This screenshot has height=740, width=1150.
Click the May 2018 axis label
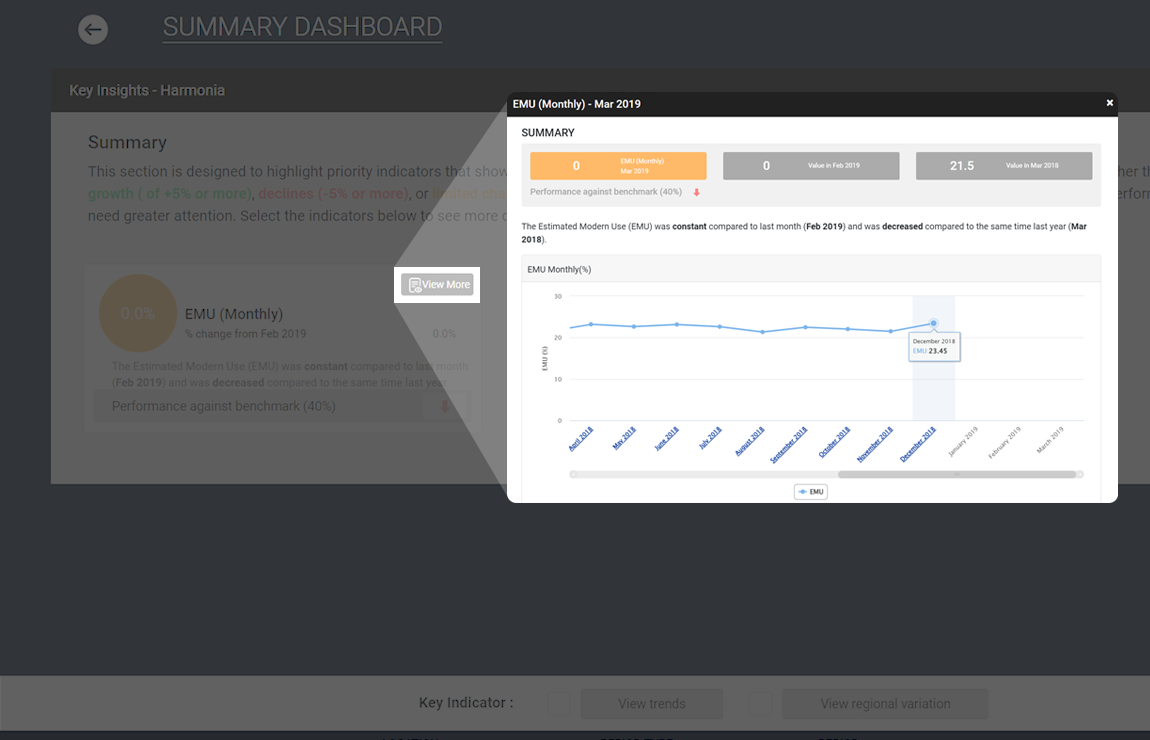[624, 439]
